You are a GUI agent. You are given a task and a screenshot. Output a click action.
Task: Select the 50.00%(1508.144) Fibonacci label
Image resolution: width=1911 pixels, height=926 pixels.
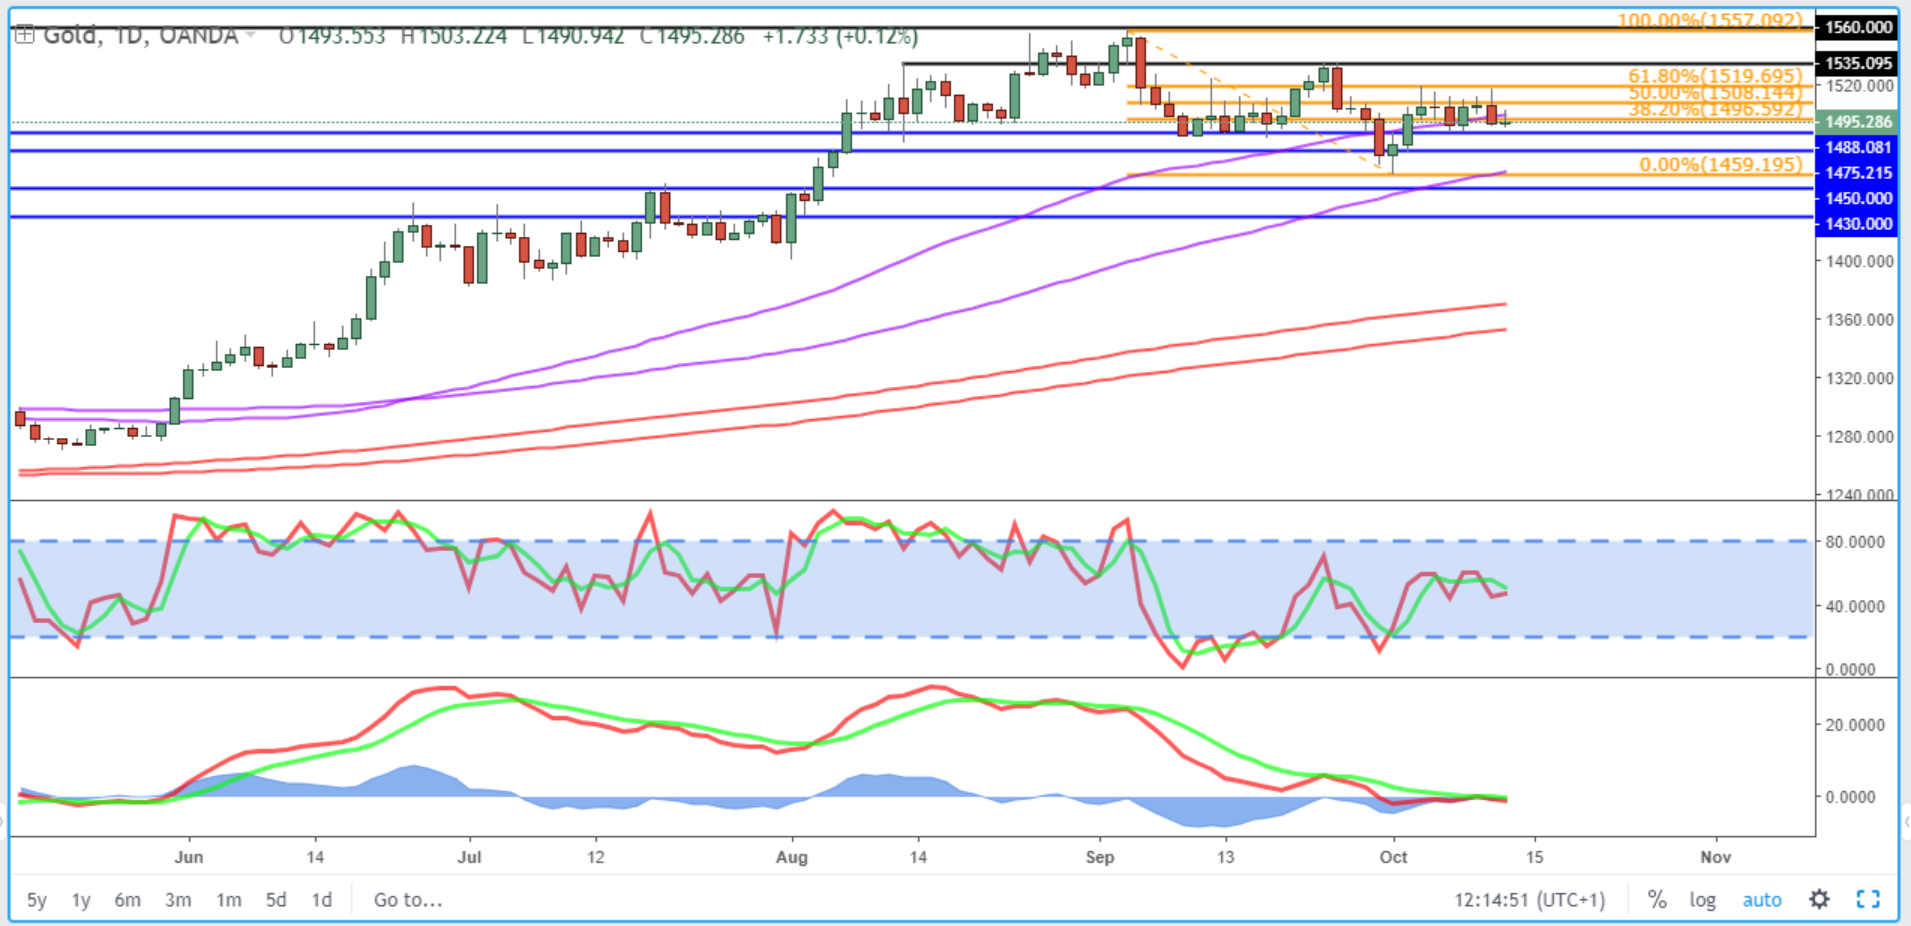pyautogui.click(x=1715, y=93)
